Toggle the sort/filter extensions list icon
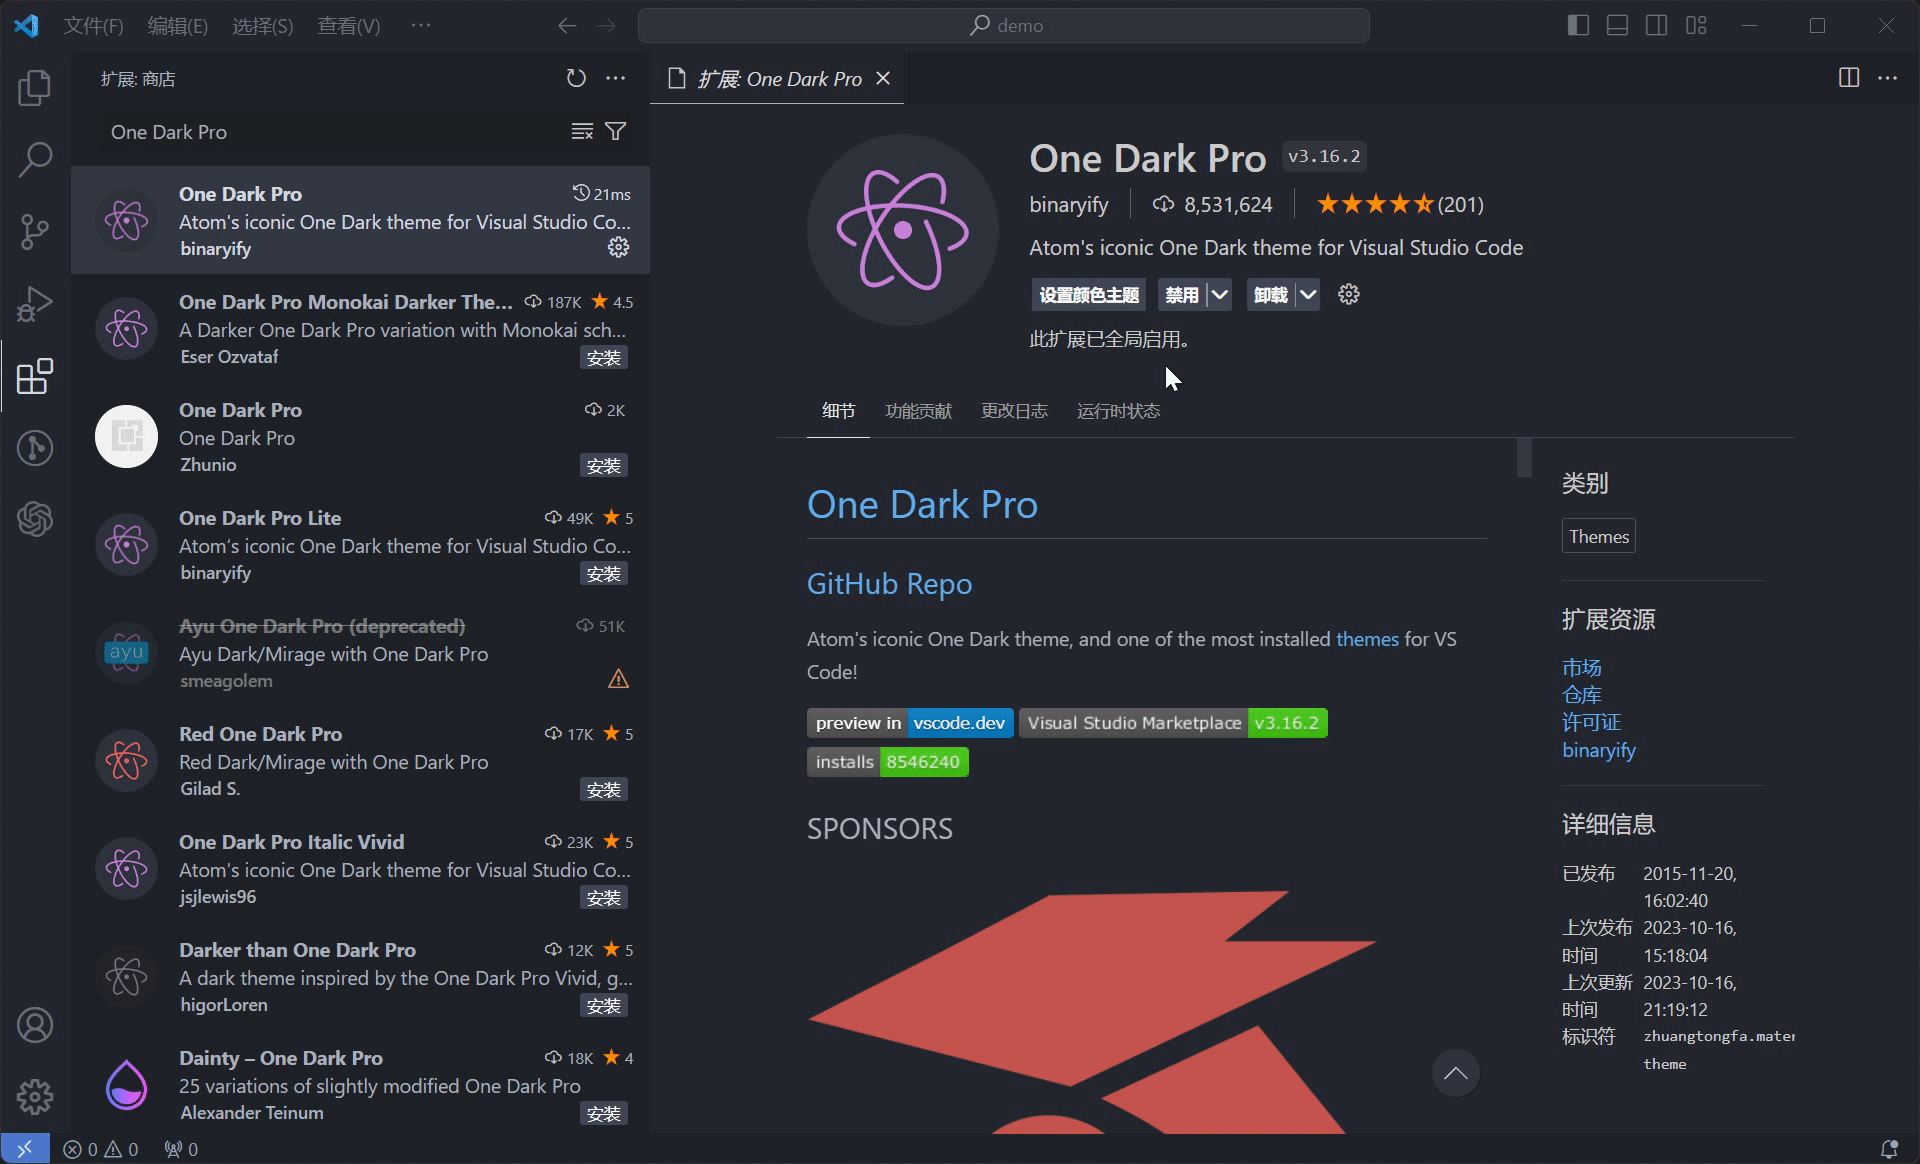Image resolution: width=1920 pixels, height=1164 pixels. pyautogui.click(x=616, y=130)
